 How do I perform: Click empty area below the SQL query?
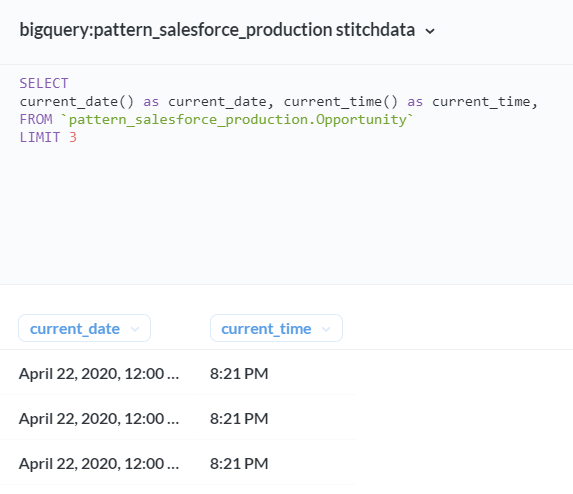[286, 212]
